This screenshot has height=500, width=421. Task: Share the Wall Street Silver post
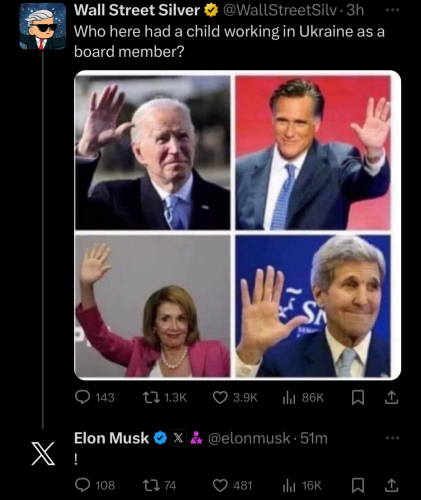tap(391, 398)
